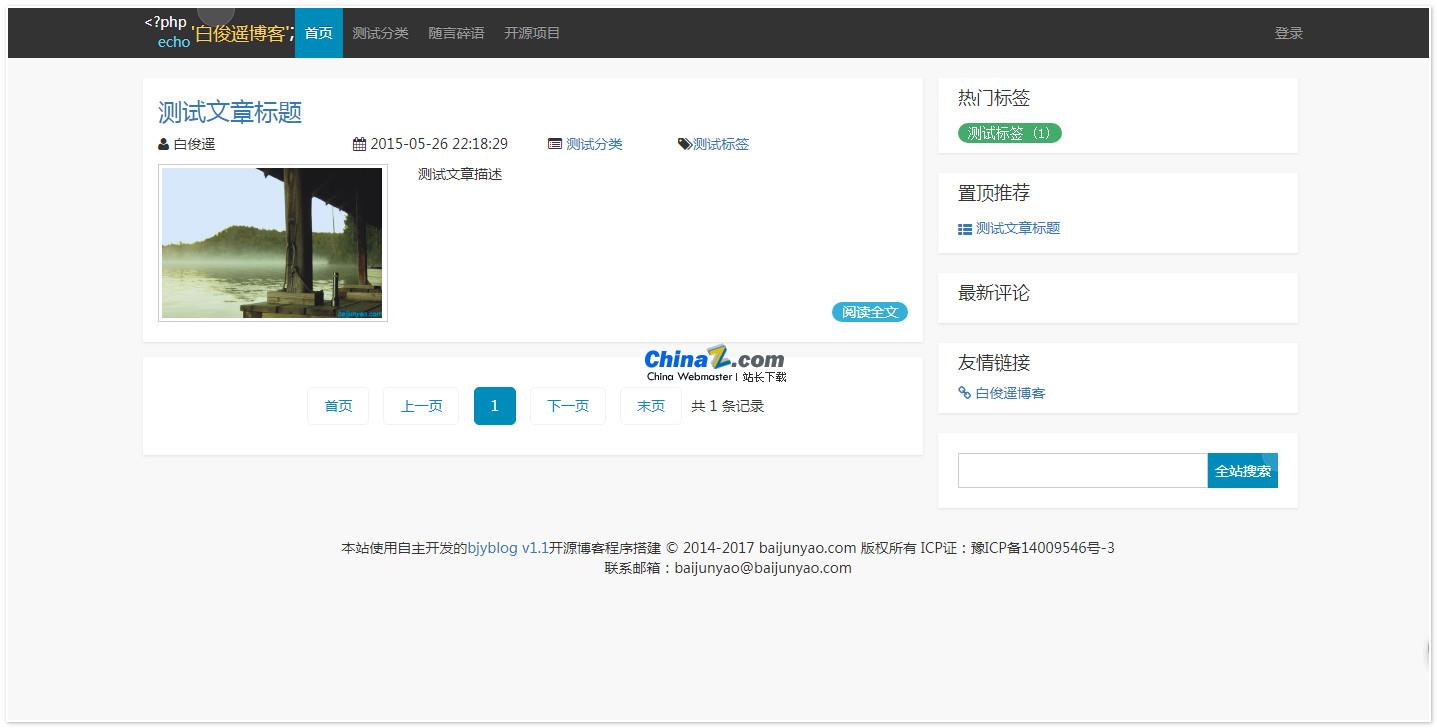Click the calendar icon before the publish date
The height and width of the screenshot is (728, 1437).
(x=360, y=143)
